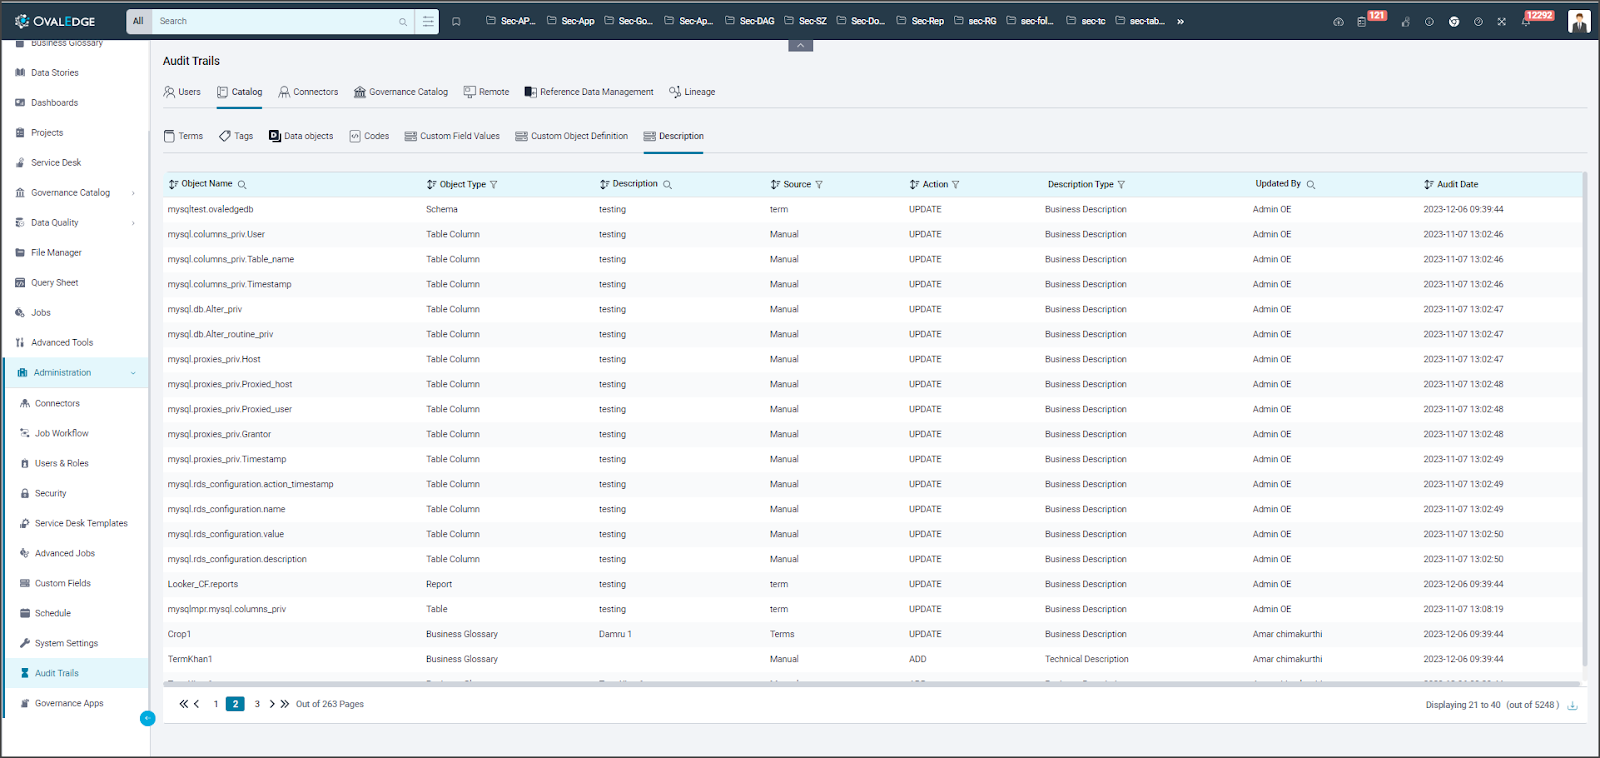This screenshot has height=758, width=1600.
Task: Open the All search scope dropdown
Action: tap(138, 21)
